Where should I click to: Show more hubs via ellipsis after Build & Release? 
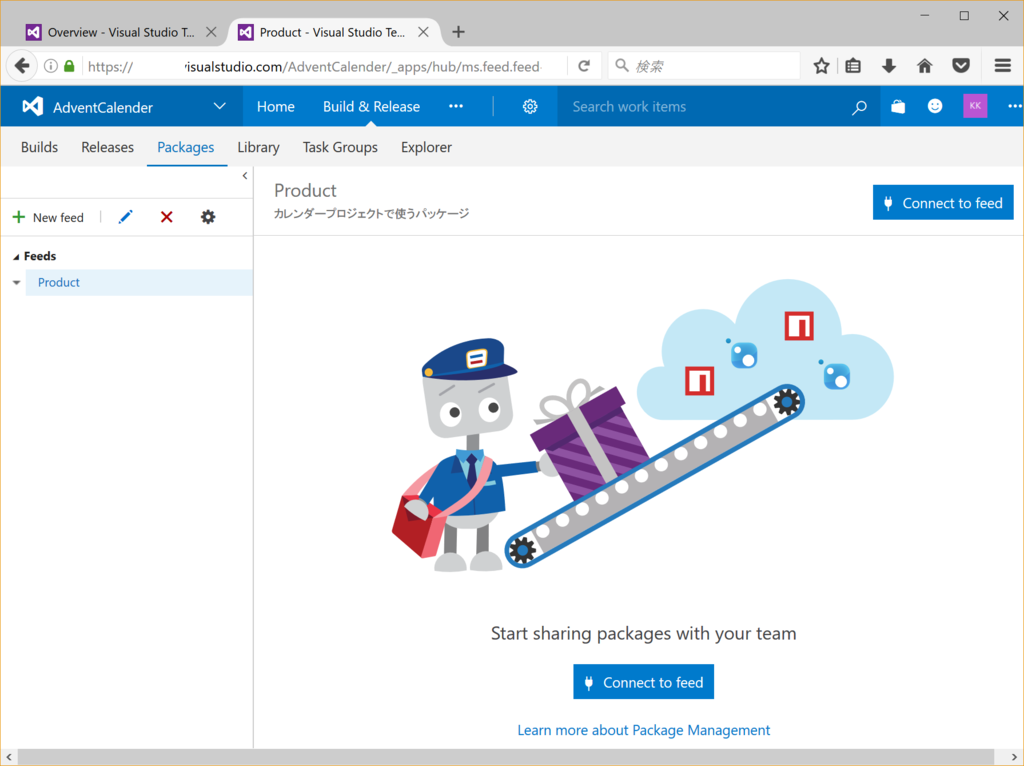click(456, 106)
